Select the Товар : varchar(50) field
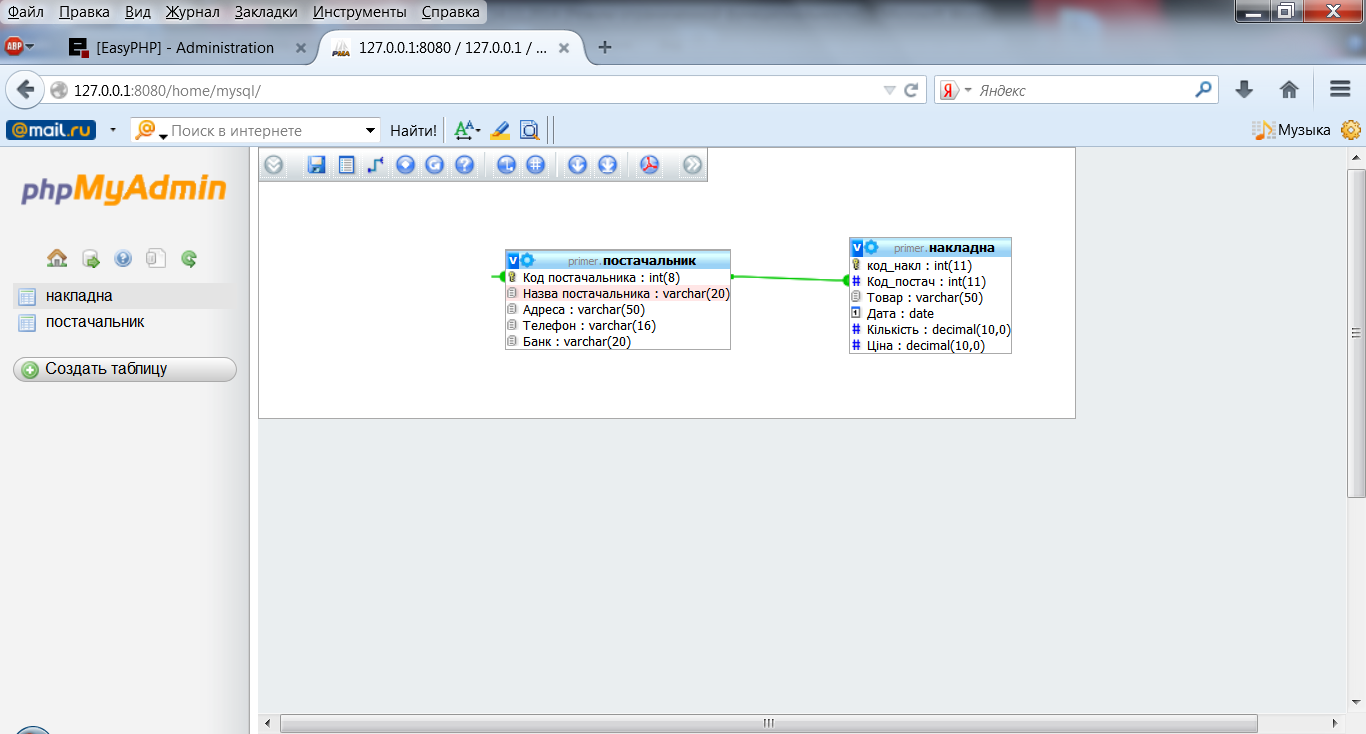 (930, 297)
